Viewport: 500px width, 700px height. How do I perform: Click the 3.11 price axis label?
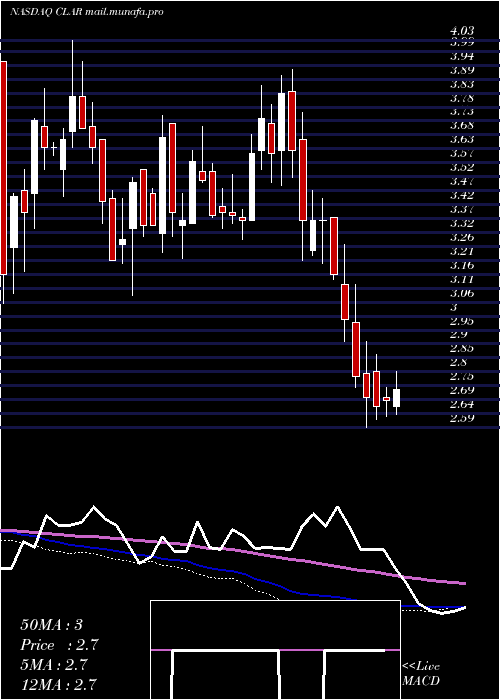[462, 279]
